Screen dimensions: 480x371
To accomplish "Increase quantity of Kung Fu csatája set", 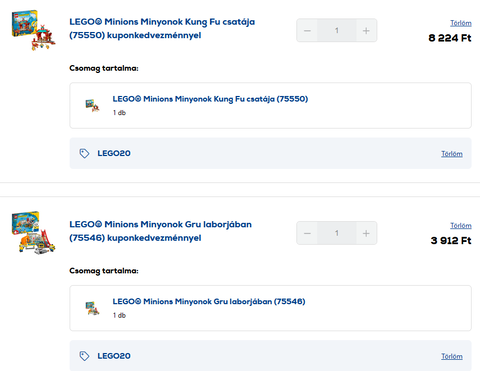I will [x=366, y=30].
